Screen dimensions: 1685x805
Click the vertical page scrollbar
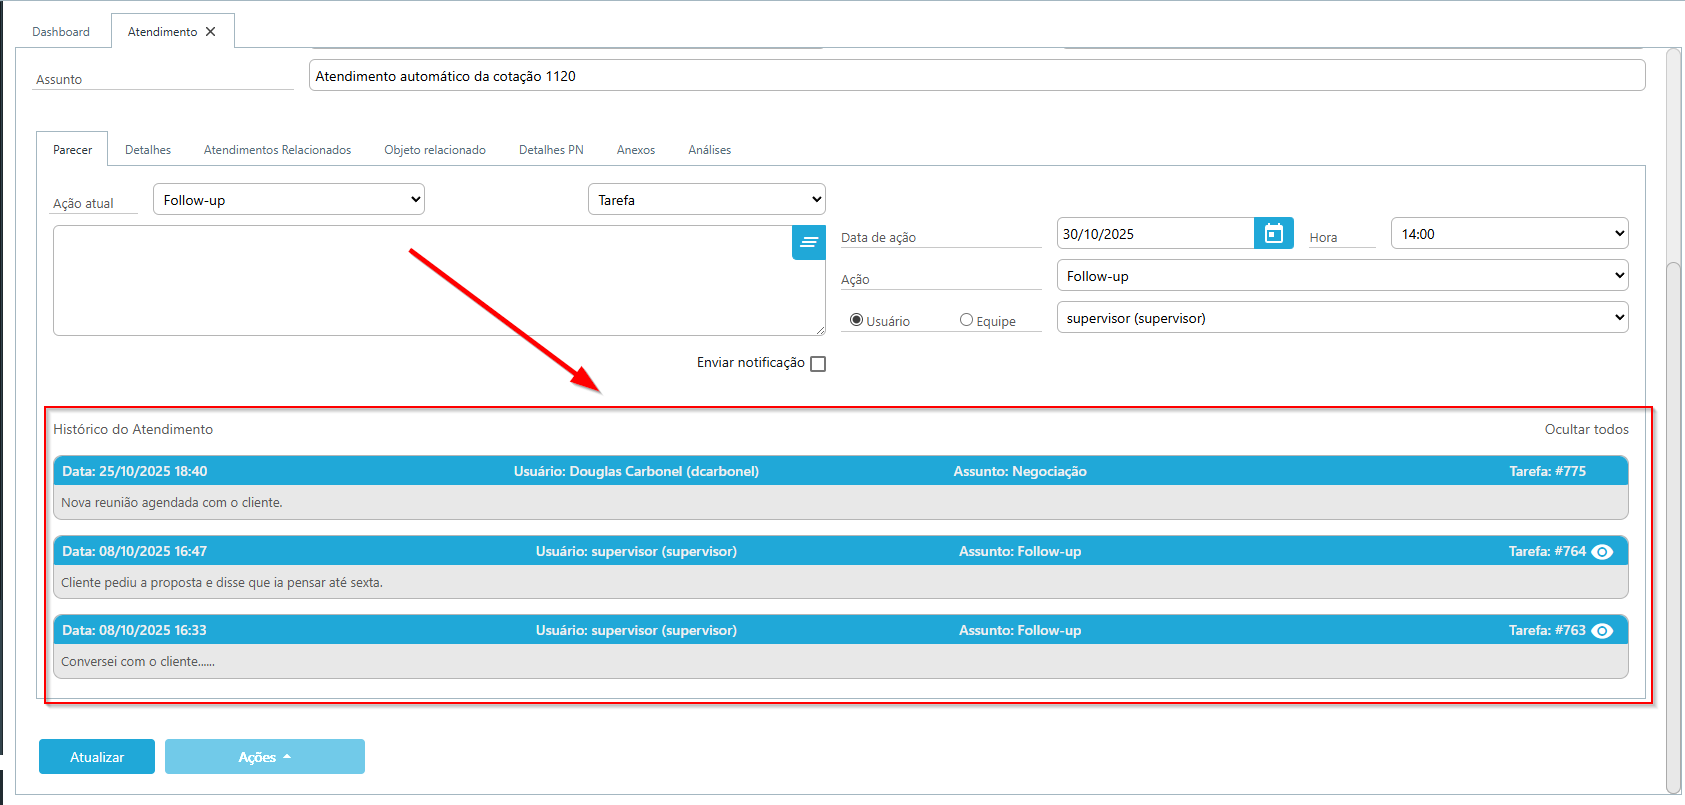click(x=1673, y=500)
